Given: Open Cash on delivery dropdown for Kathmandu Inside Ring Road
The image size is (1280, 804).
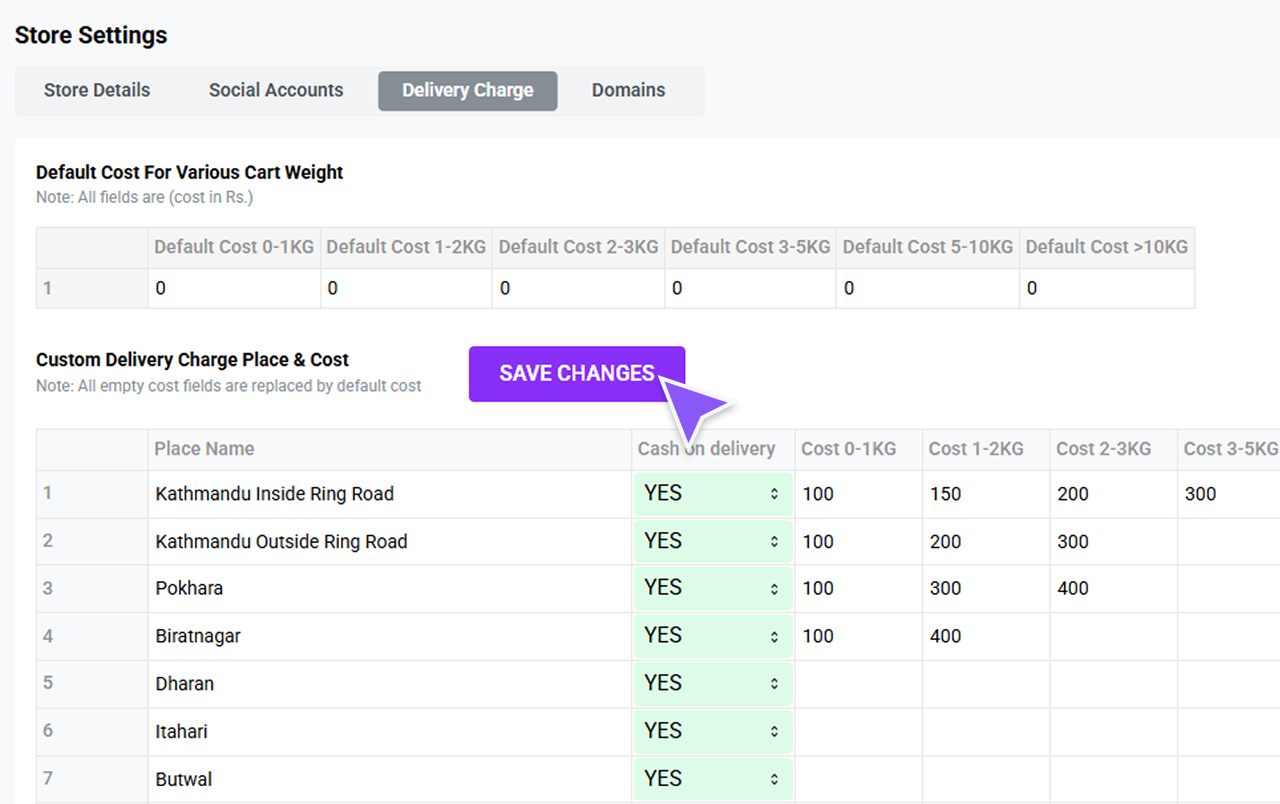Looking at the screenshot, I should coord(712,493).
